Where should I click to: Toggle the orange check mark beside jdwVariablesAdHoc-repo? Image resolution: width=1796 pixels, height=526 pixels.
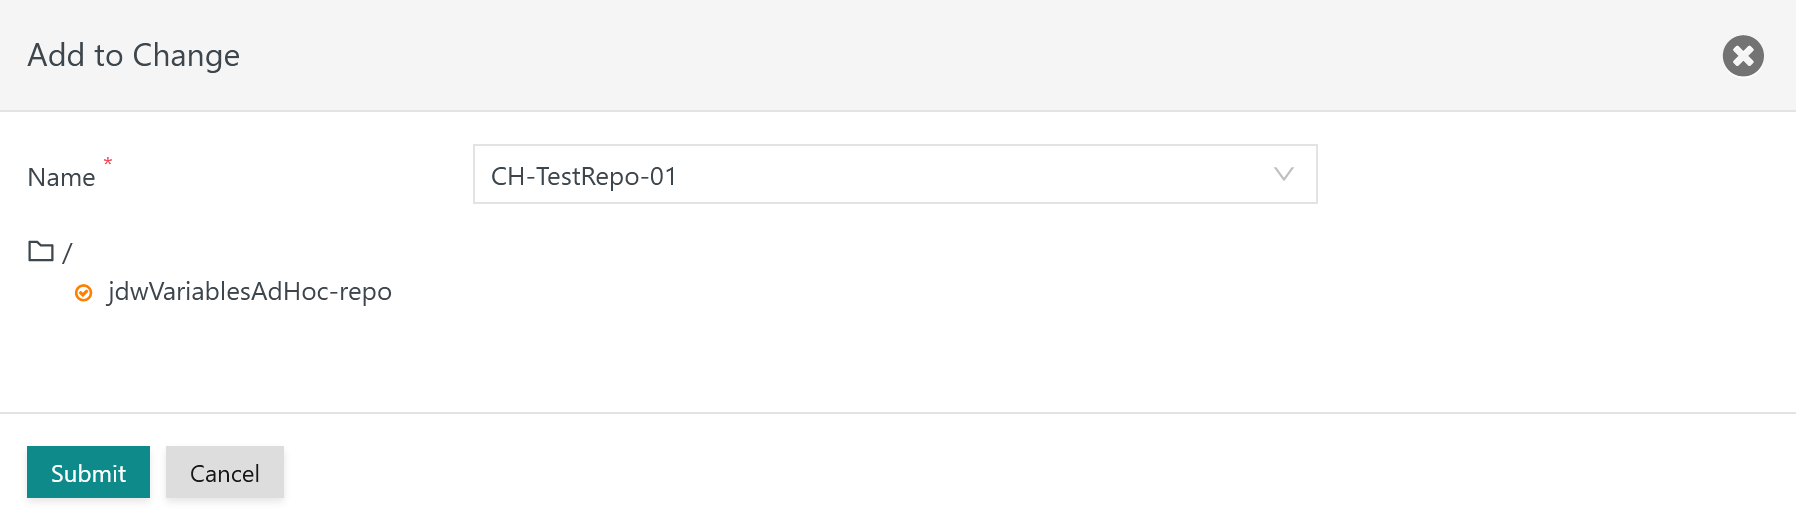point(84,293)
